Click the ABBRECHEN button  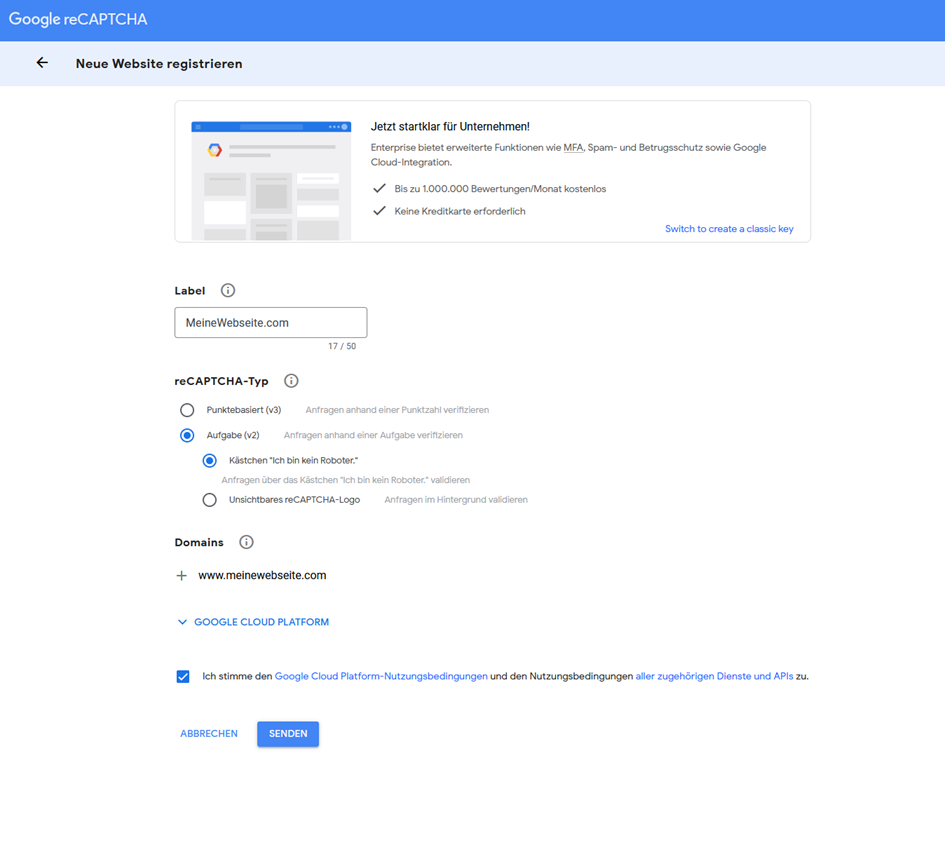[209, 734]
